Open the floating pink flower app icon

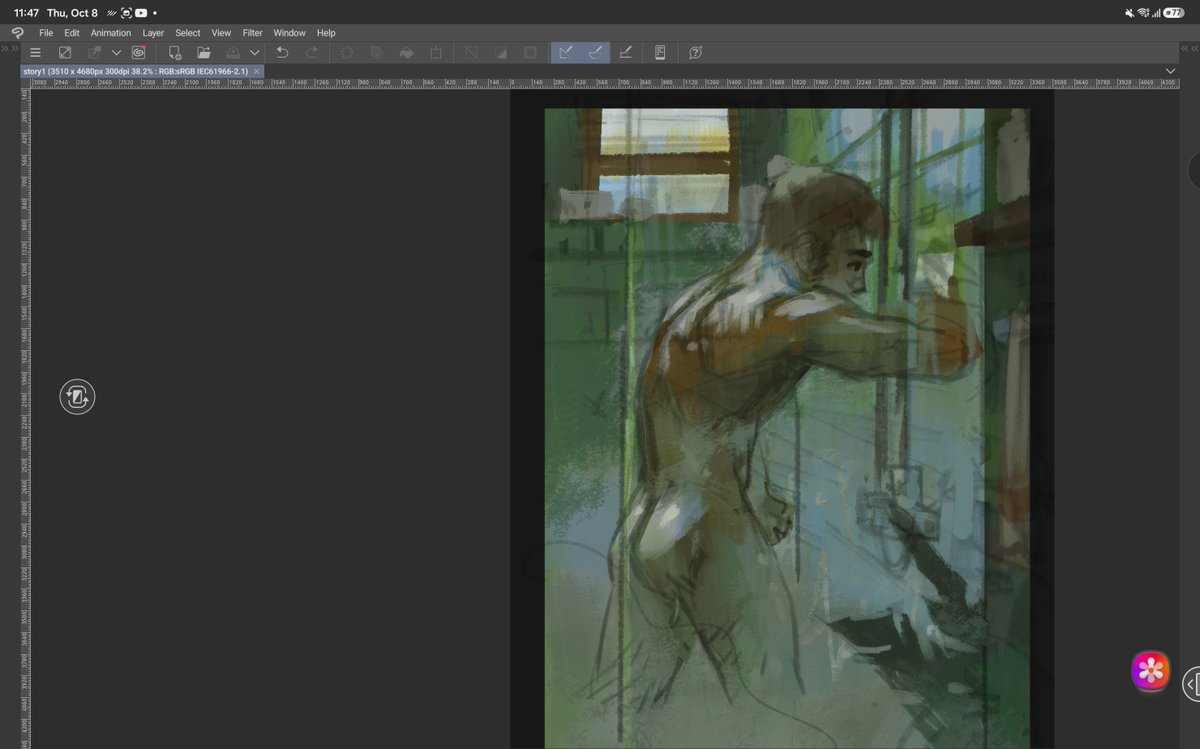pos(1151,670)
